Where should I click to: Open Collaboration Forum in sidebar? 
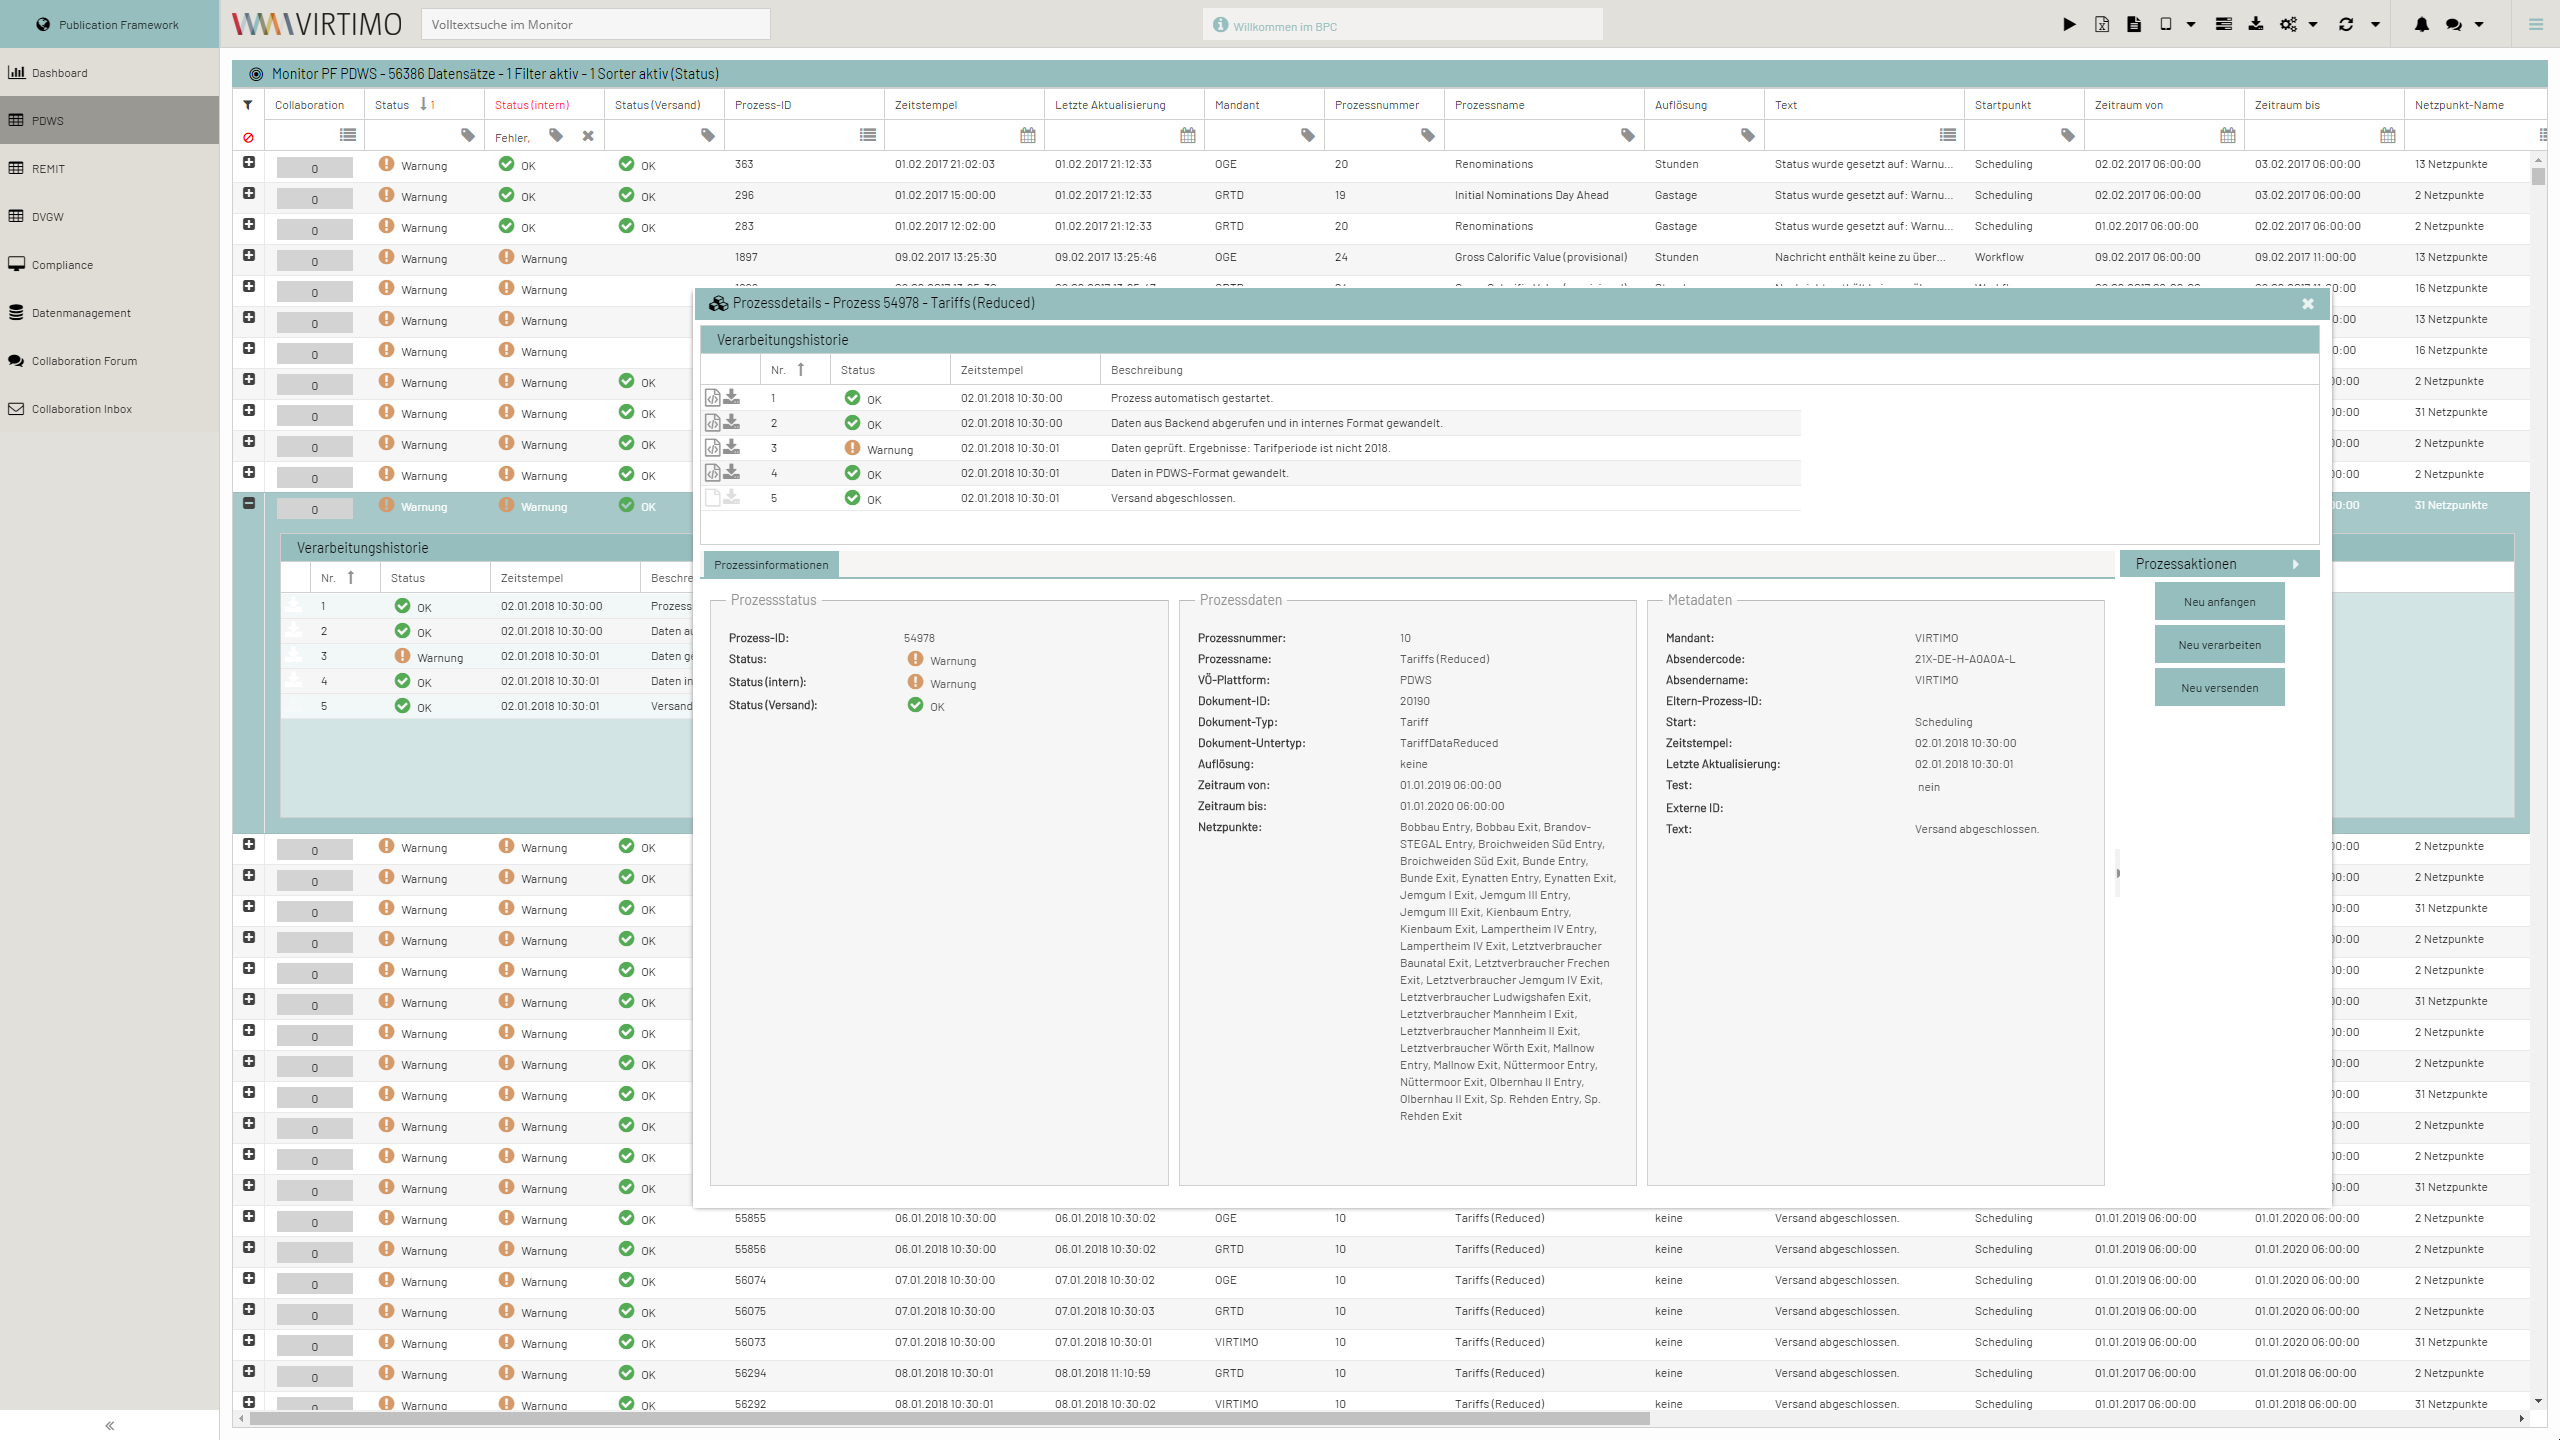(110, 360)
